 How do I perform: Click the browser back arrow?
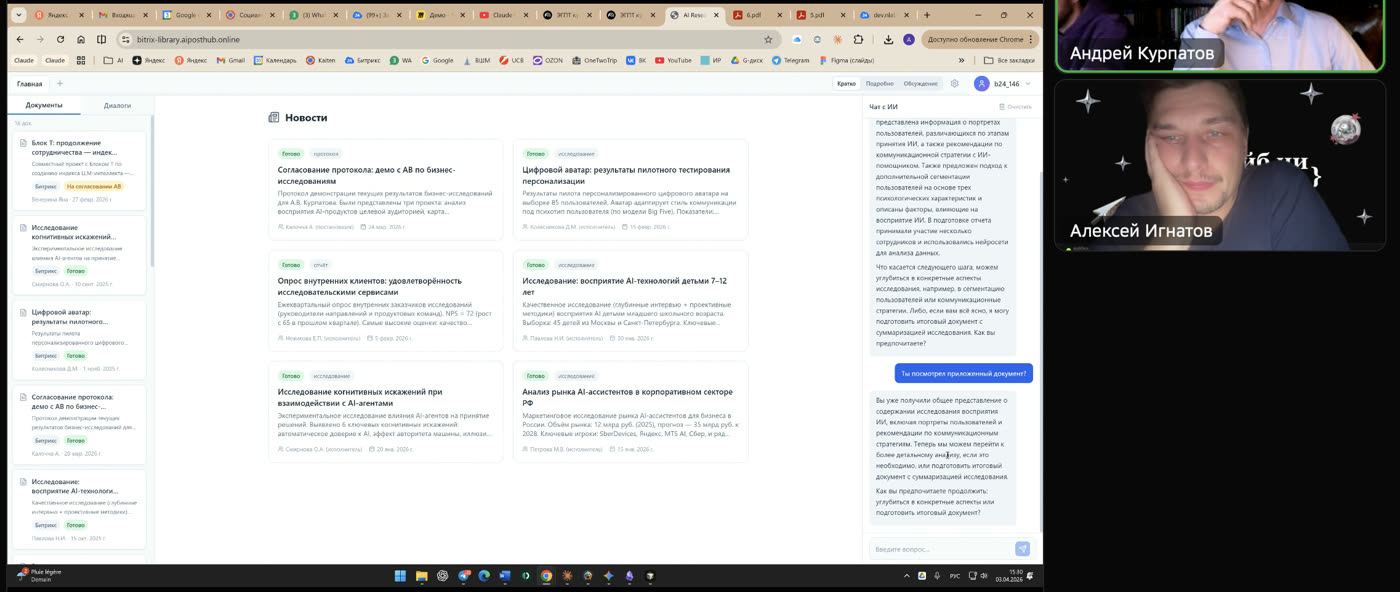19,39
